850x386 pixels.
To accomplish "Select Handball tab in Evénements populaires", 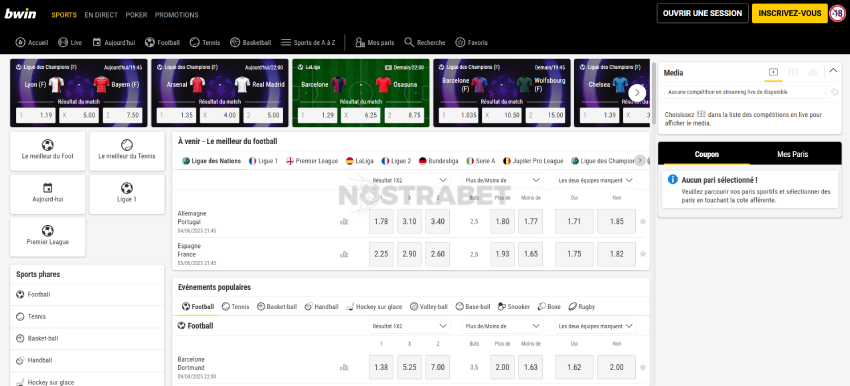I will click(x=321, y=307).
